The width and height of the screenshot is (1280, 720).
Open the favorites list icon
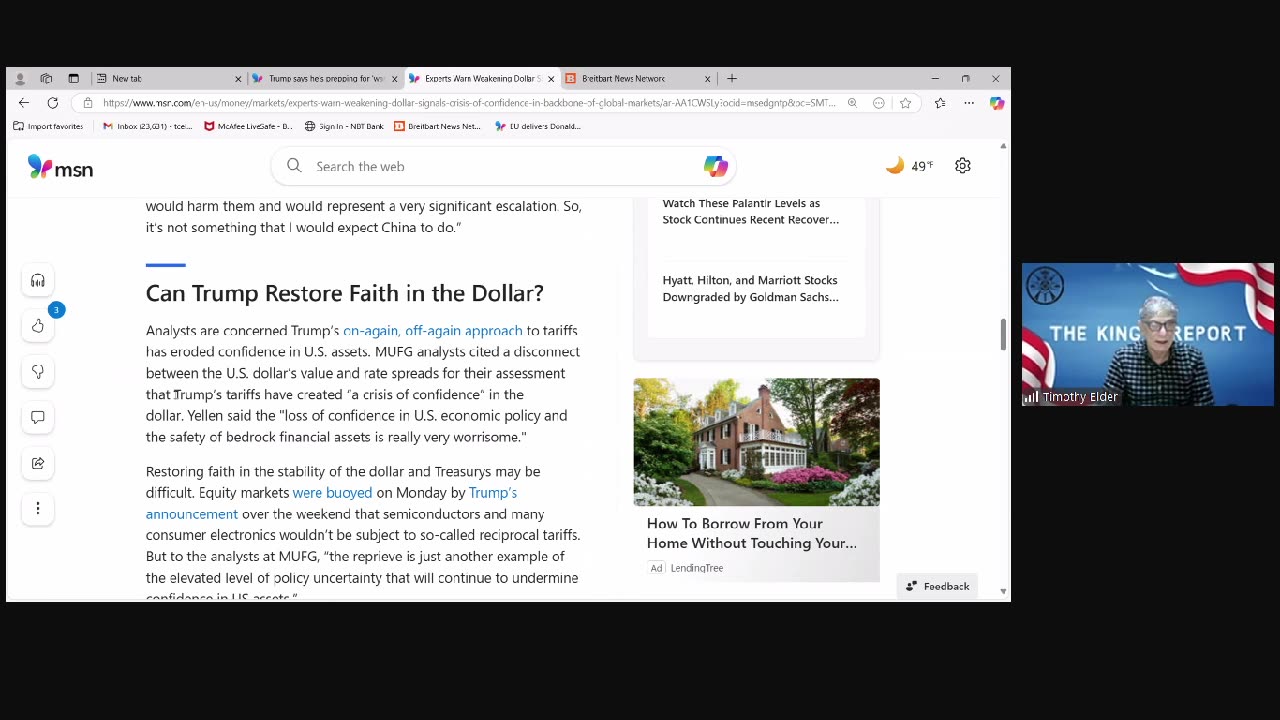click(x=940, y=103)
